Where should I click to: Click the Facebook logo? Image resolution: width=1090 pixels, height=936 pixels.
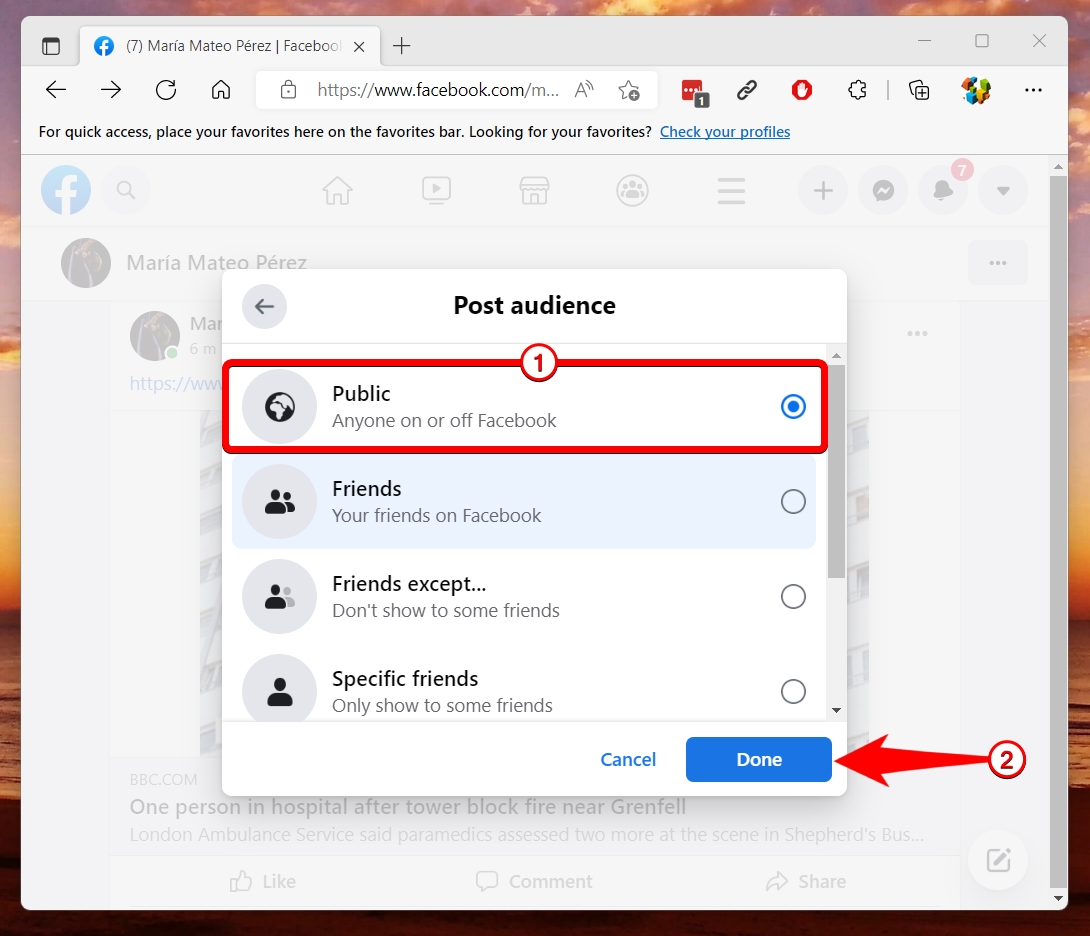pyautogui.click(x=66, y=190)
